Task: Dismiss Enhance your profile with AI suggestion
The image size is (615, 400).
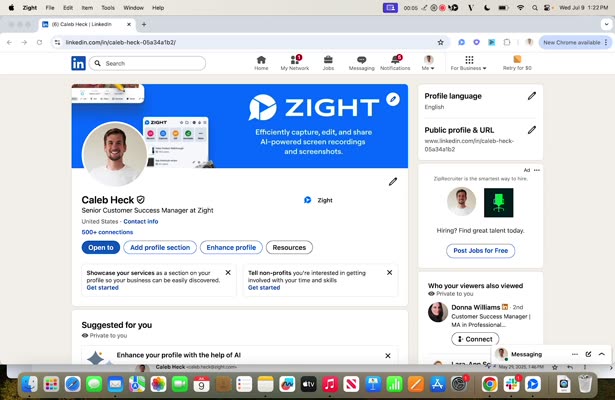Action: 388,356
